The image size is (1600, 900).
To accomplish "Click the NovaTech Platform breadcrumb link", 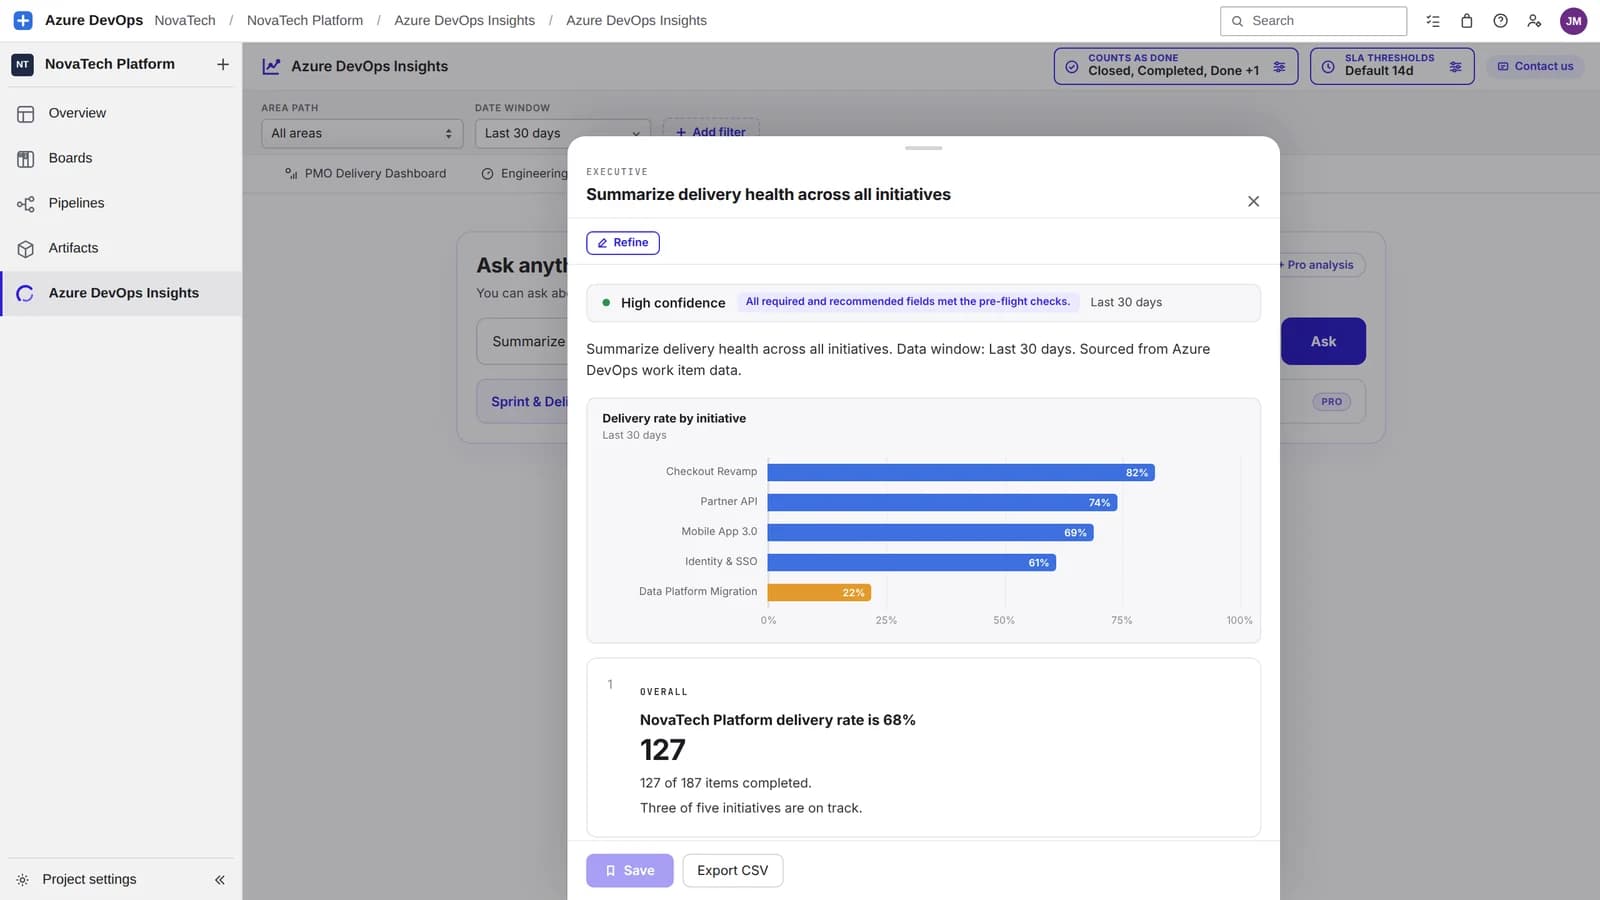I will [305, 21].
